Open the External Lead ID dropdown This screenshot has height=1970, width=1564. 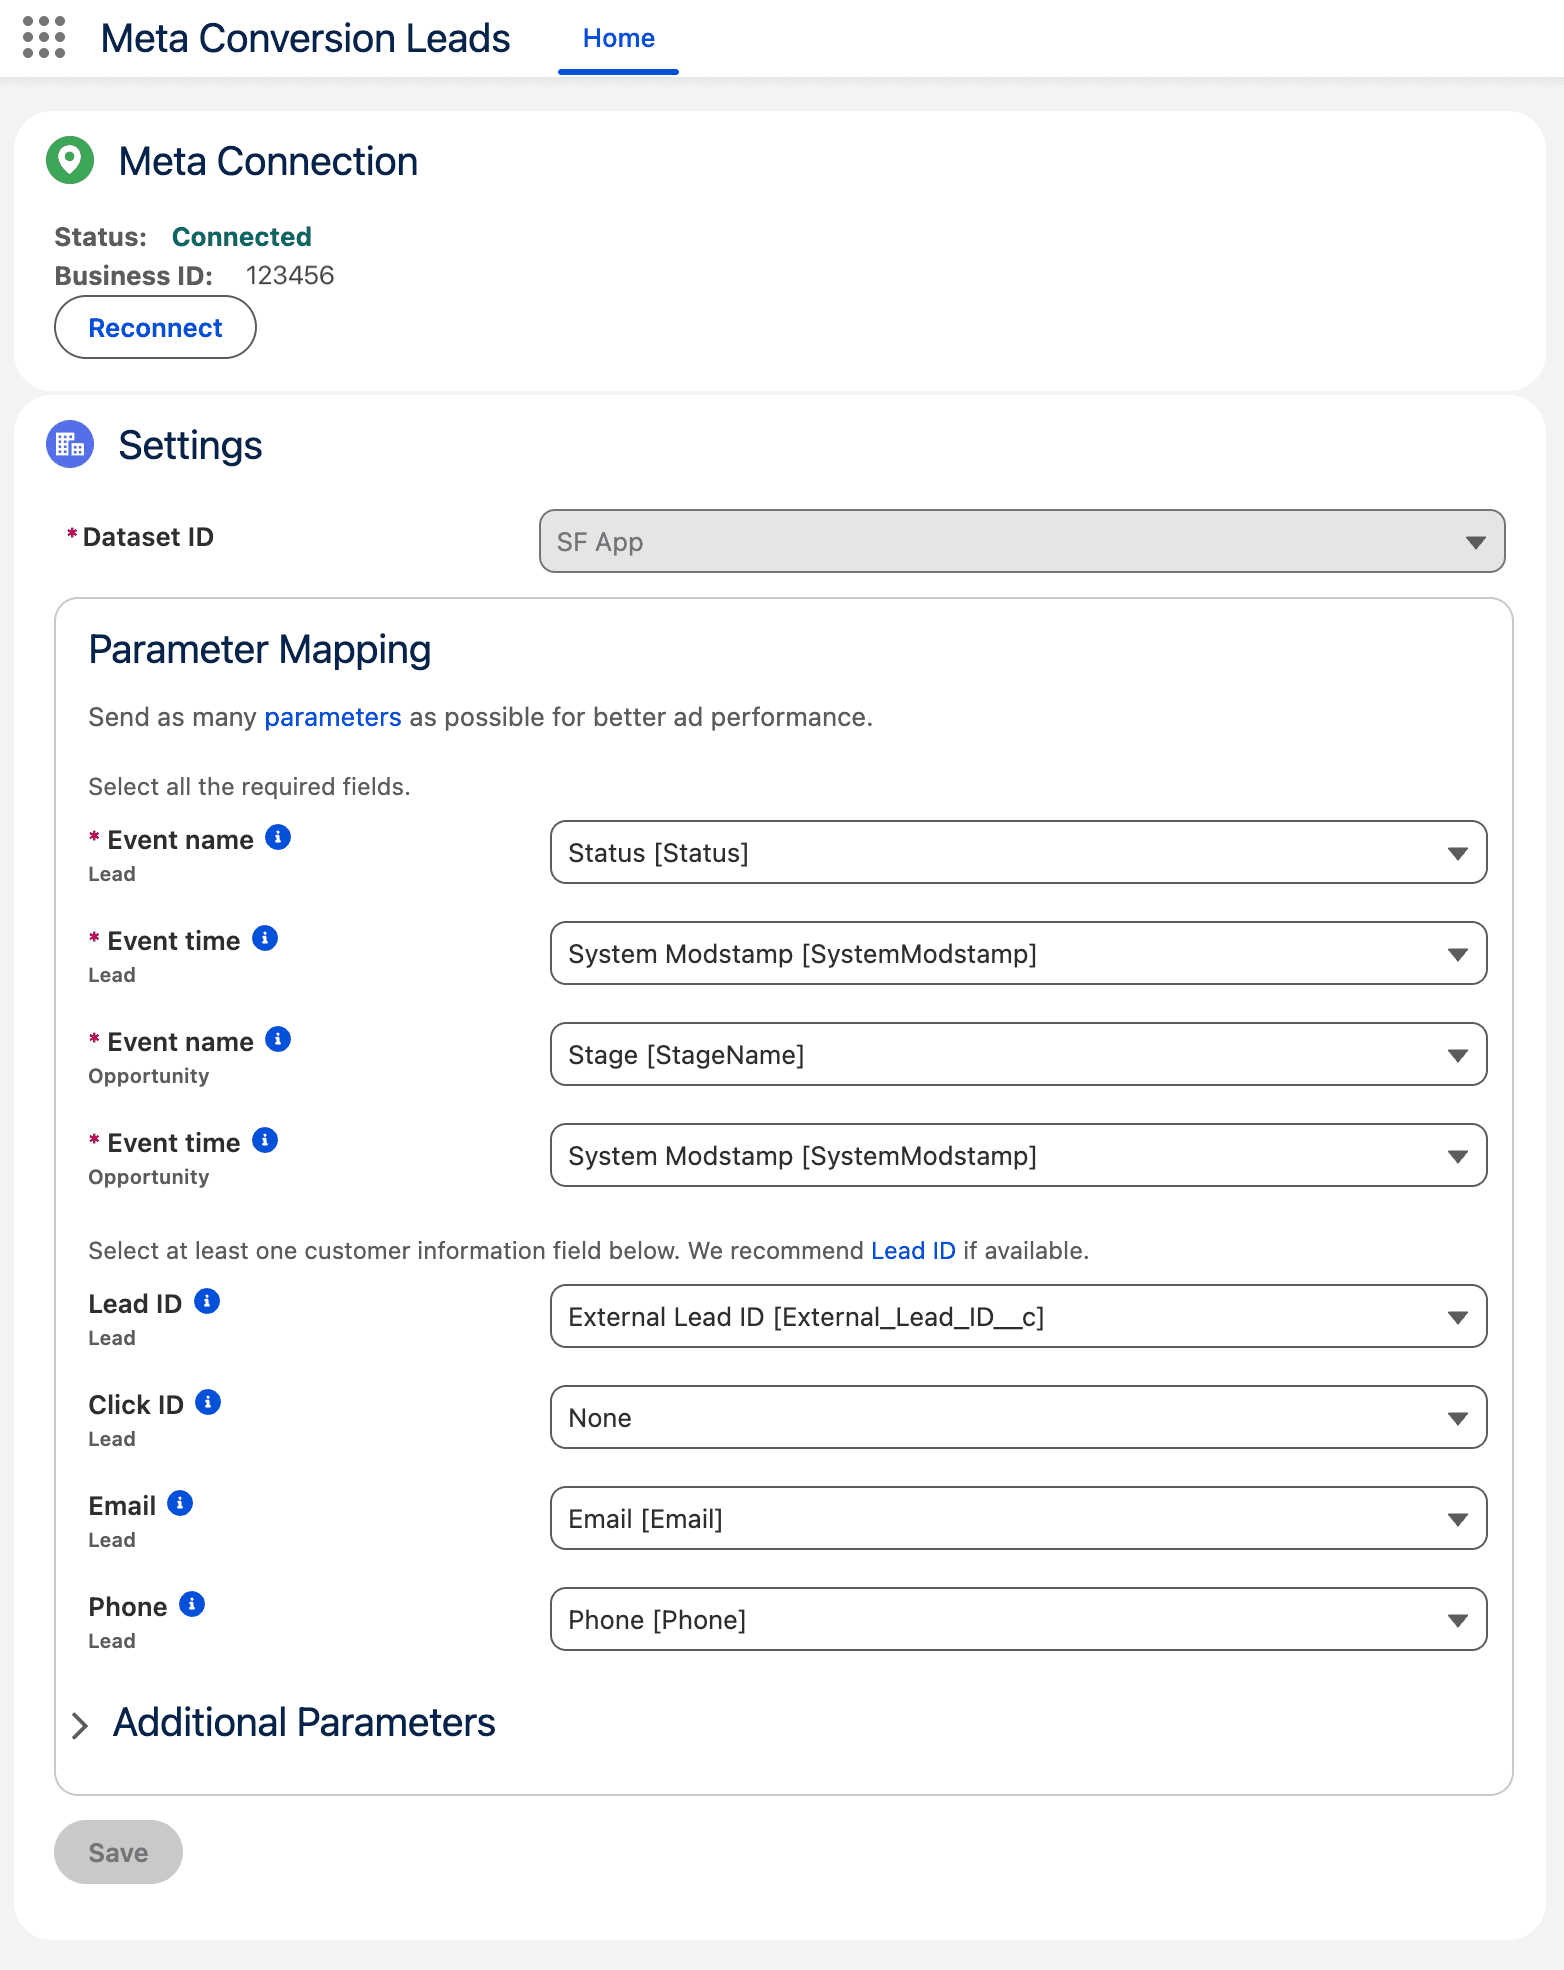tap(1018, 1316)
